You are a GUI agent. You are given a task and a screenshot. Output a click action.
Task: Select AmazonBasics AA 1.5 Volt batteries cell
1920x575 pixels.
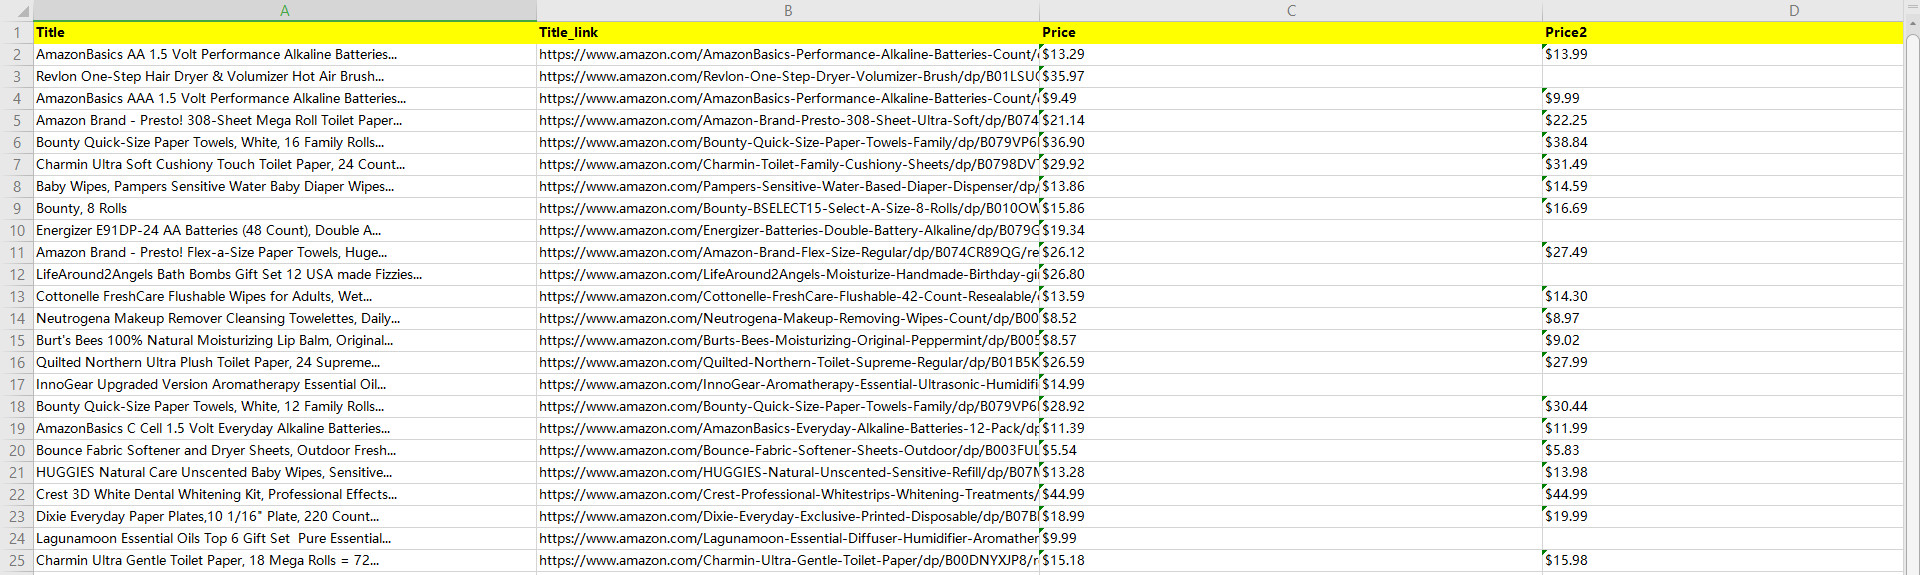(x=285, y=54)
